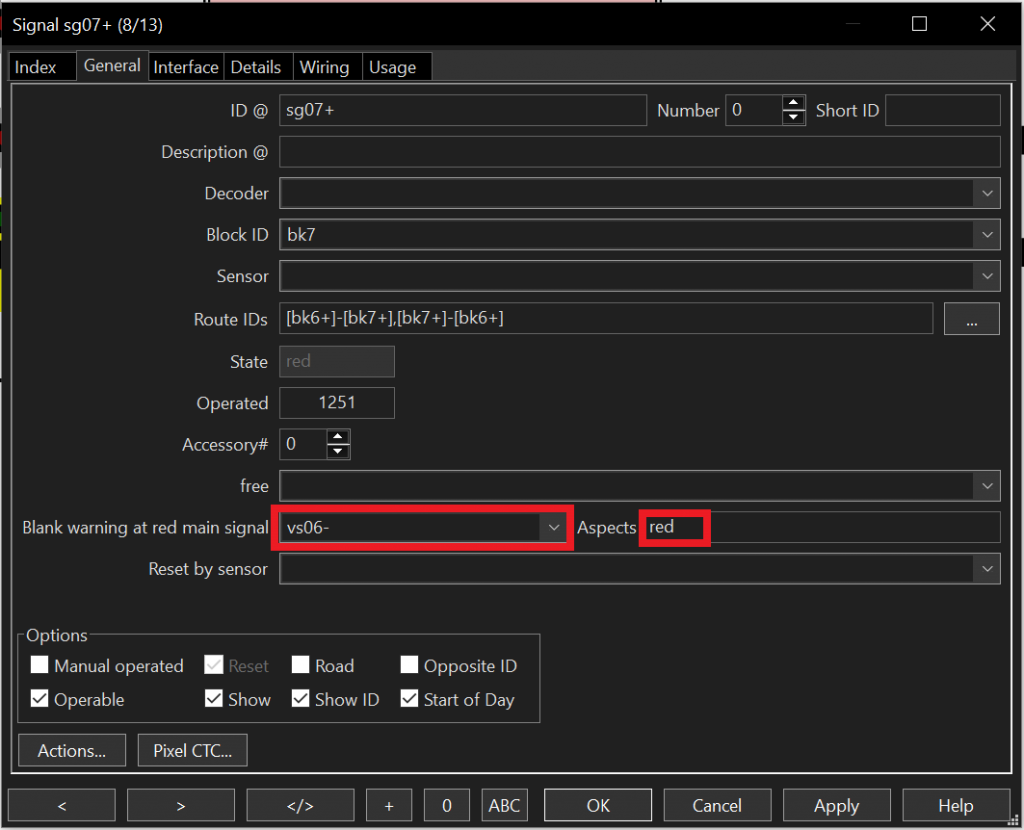Click the '+' add button
1024x830 pixels.
389,805
